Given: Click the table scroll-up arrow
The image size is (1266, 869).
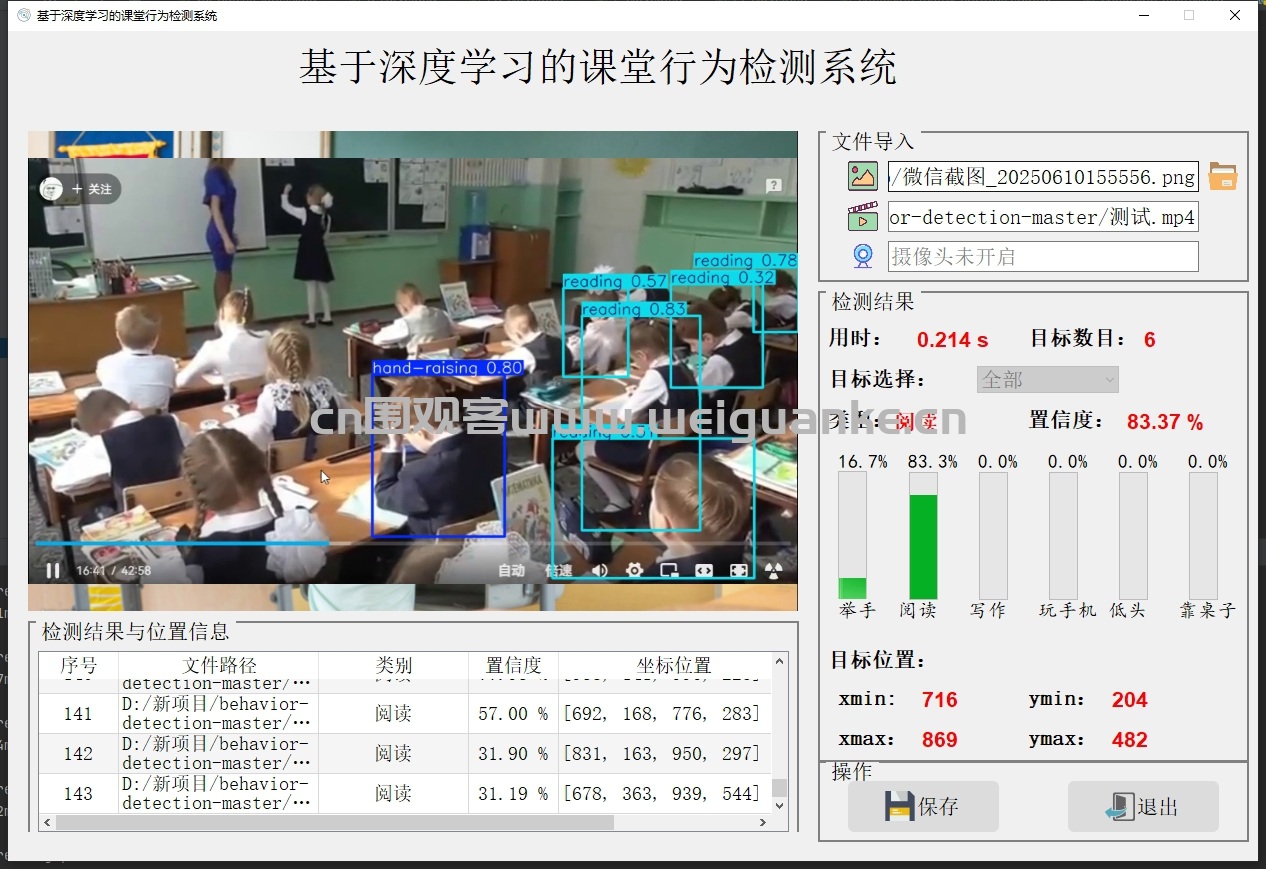Looking at the screenshot, I should [x=780, y=661].
